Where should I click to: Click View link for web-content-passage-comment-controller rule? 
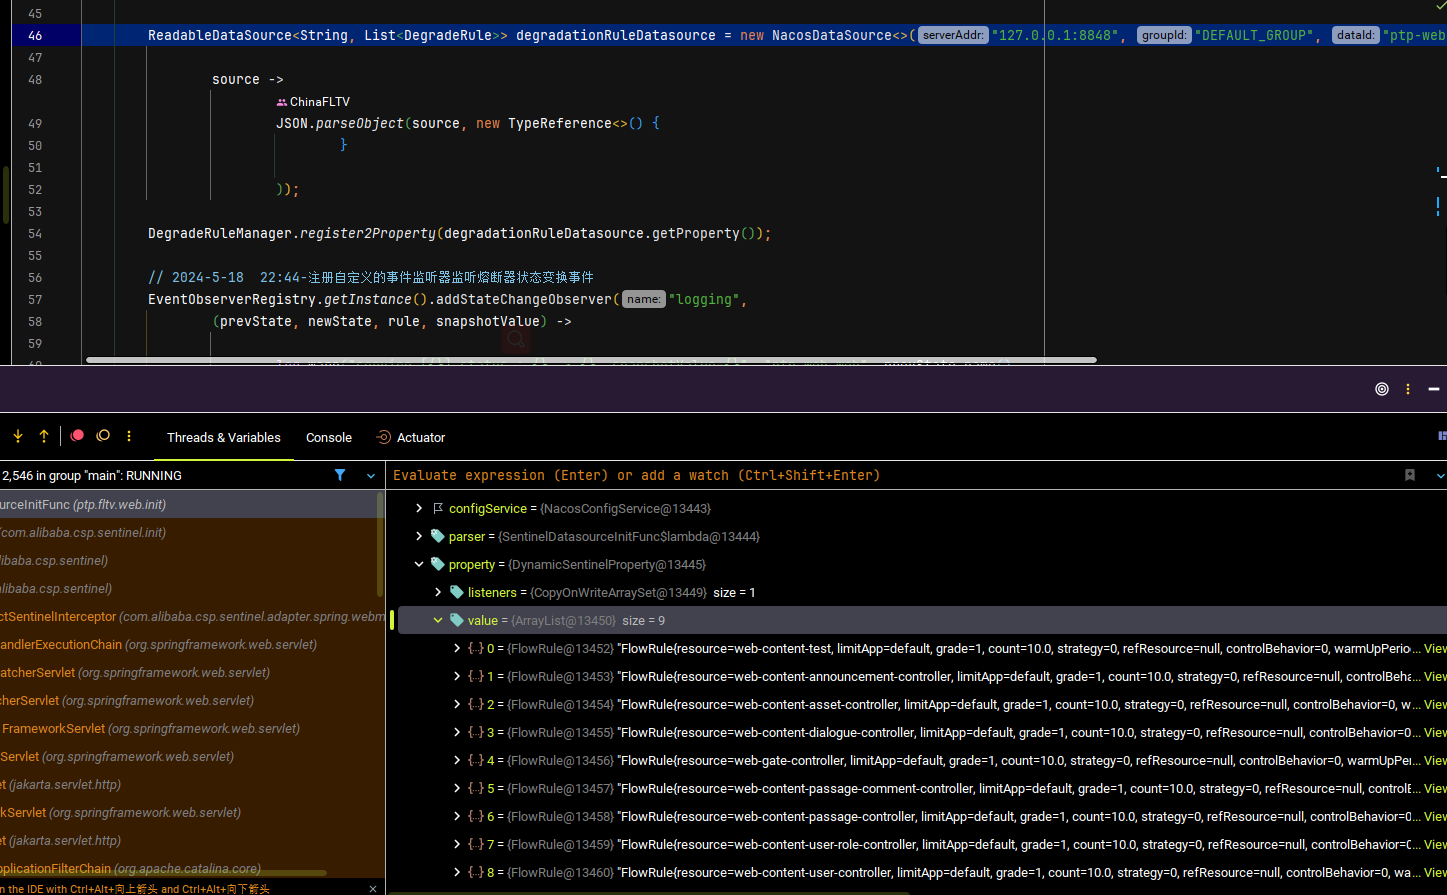point(1435,789)
